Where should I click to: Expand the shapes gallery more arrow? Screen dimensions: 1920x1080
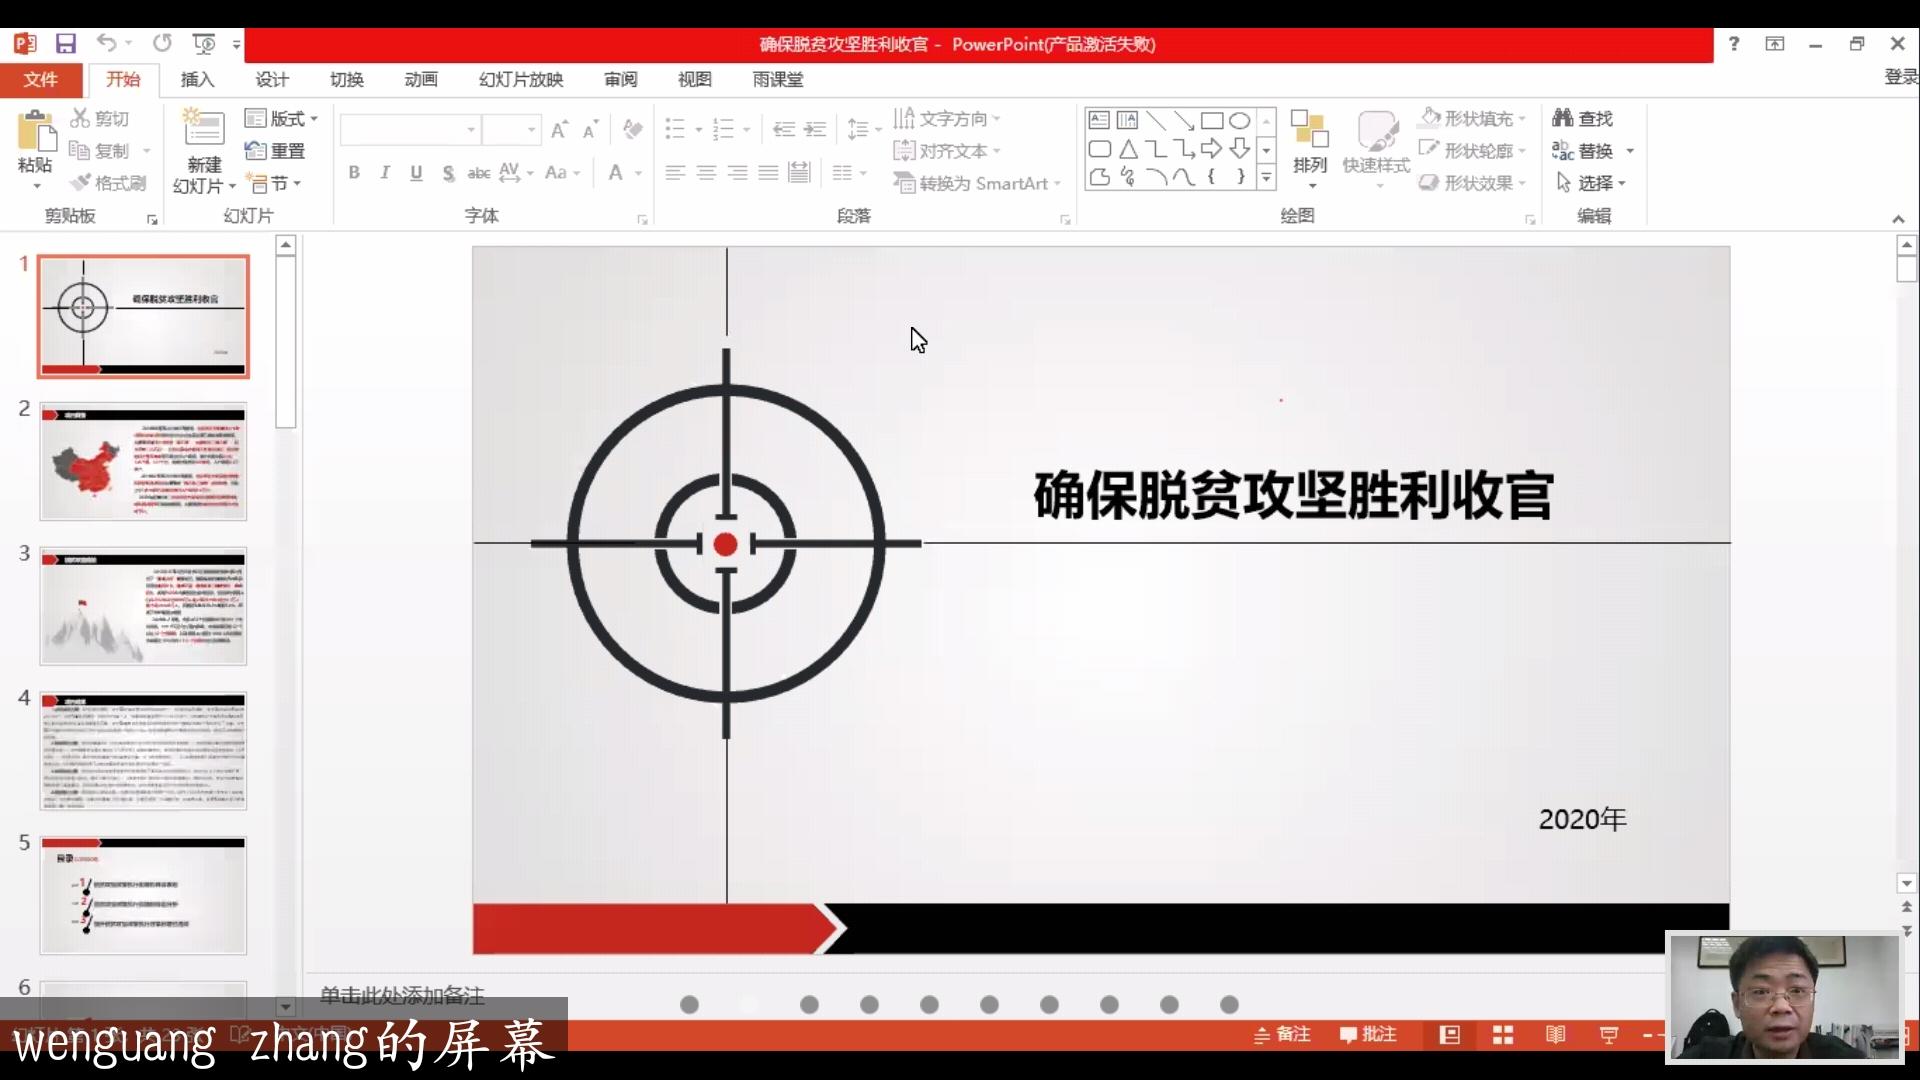click(1266, 178)
